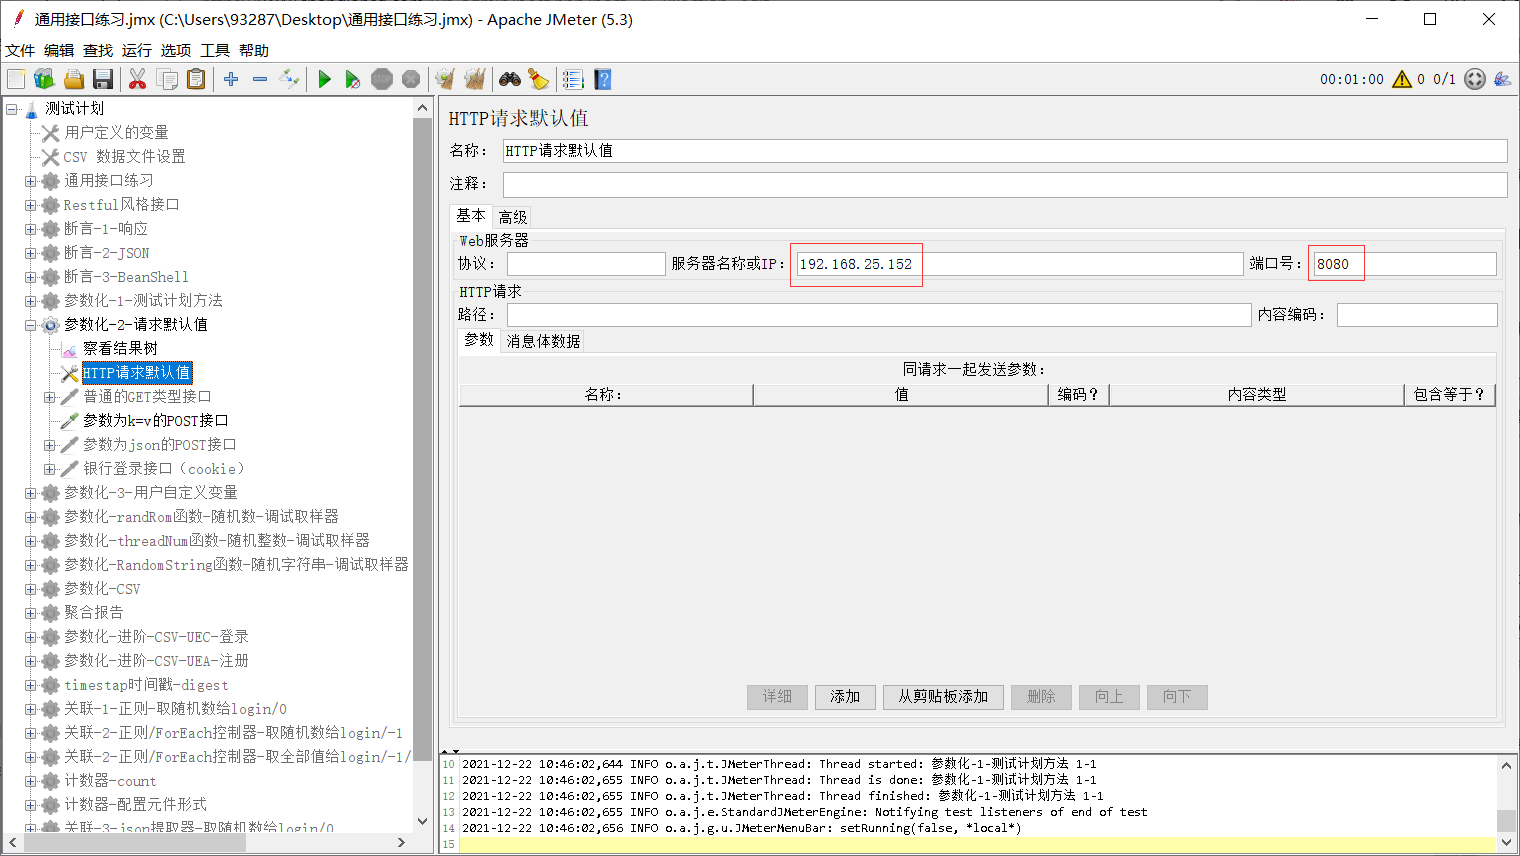
Task: Open the 运行 menu
Action: pos(137,50)
